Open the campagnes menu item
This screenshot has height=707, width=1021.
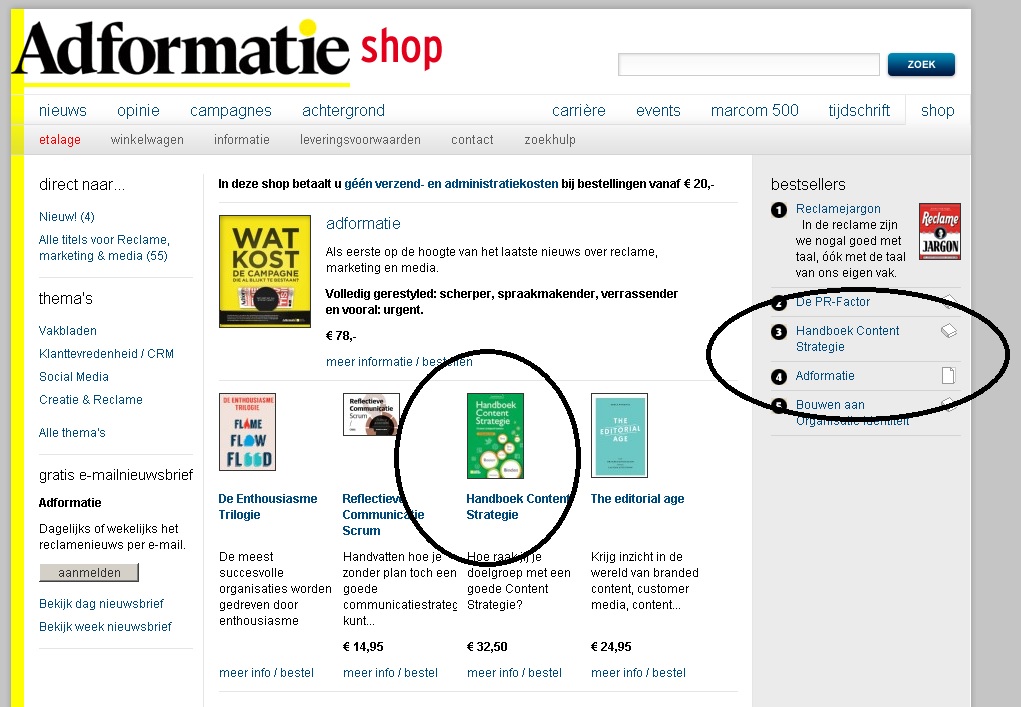pos(231,111)
